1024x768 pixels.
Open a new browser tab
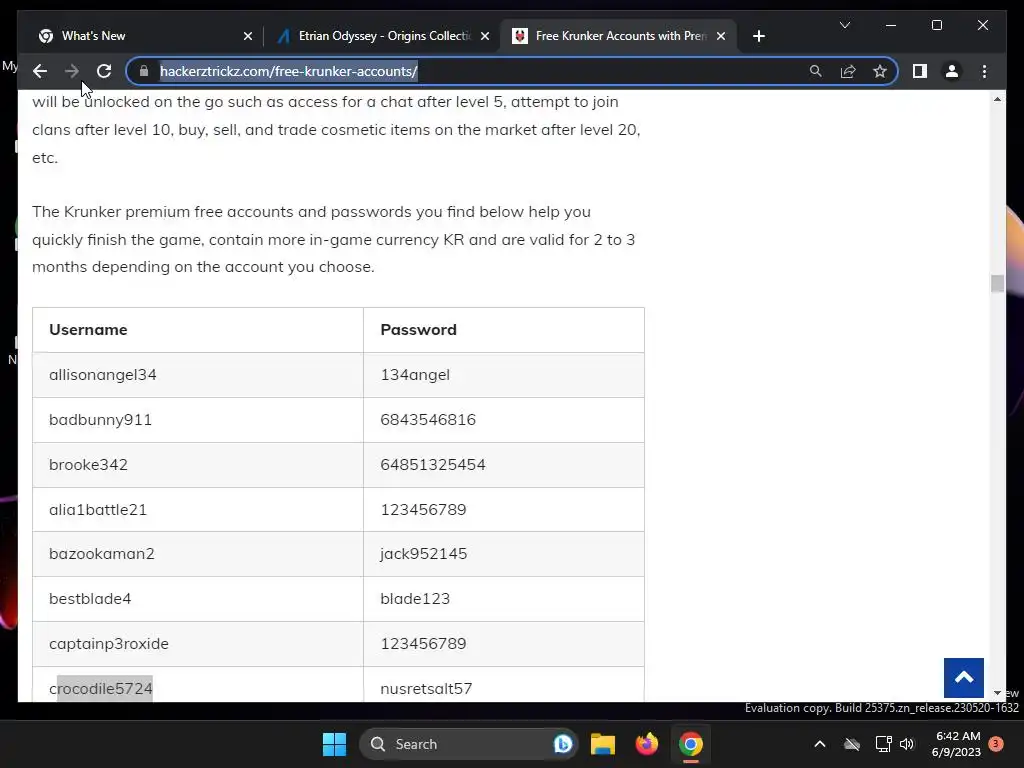pyautogui.click(x=758, y=36)
